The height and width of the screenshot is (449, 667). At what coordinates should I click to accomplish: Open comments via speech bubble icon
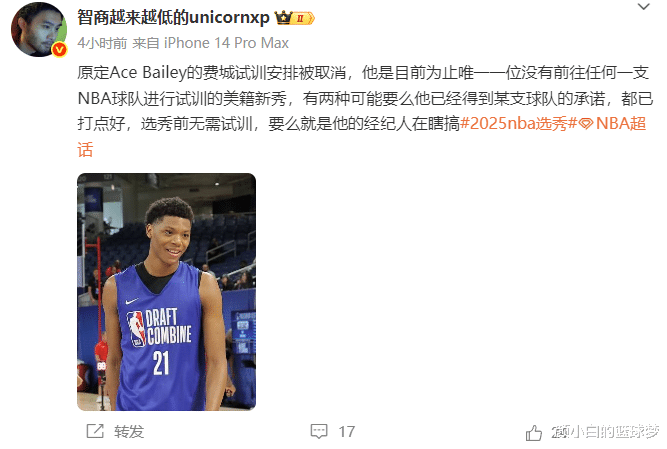click(x=319, y=432)
